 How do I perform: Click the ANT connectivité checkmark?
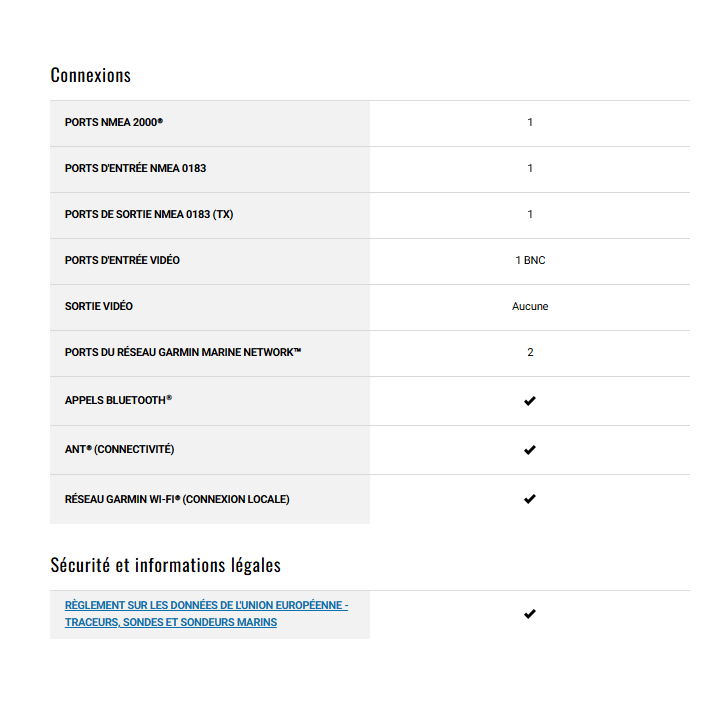pos(530,450)
